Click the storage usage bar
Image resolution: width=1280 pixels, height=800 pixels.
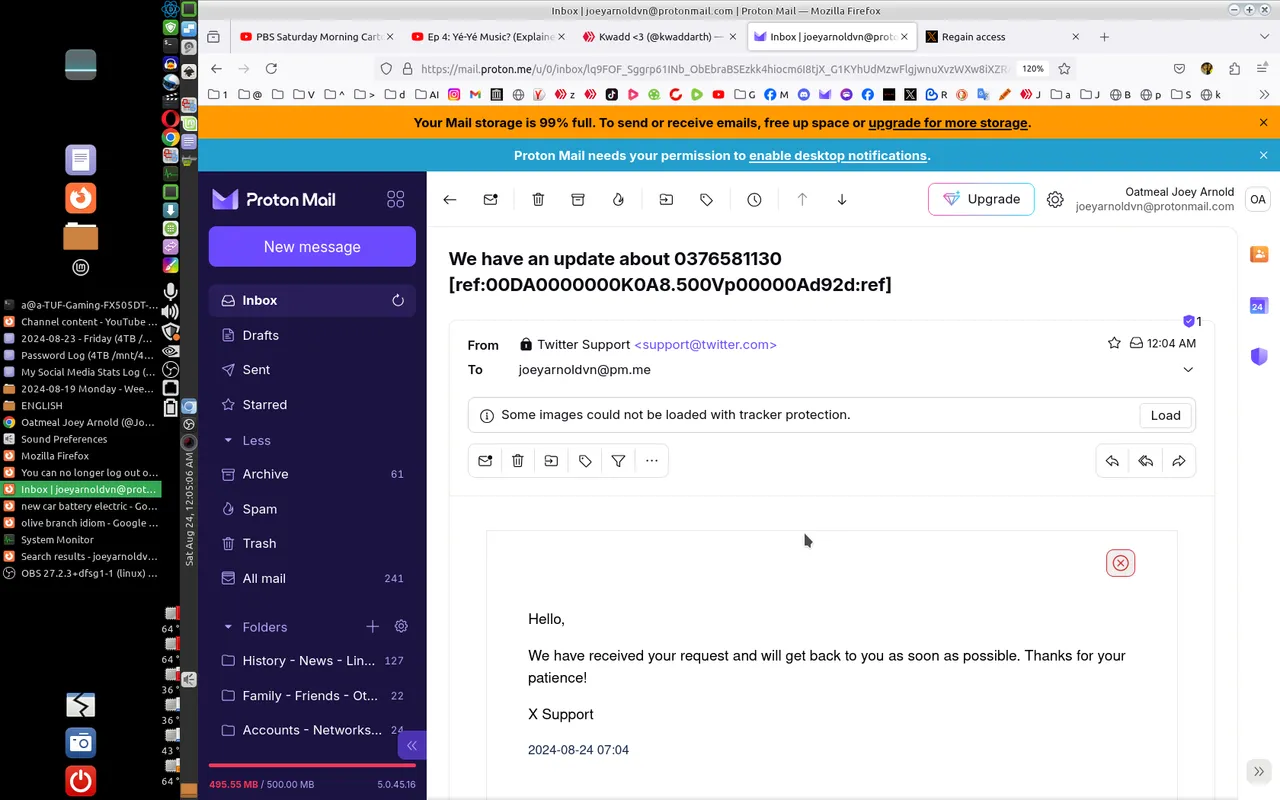(x=312, y=766)
